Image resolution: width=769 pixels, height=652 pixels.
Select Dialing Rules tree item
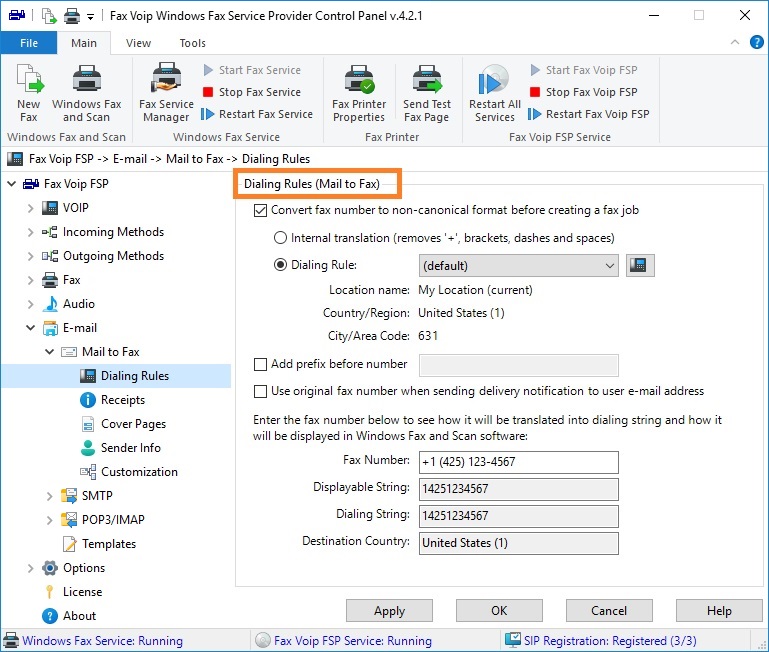(134, 376)
